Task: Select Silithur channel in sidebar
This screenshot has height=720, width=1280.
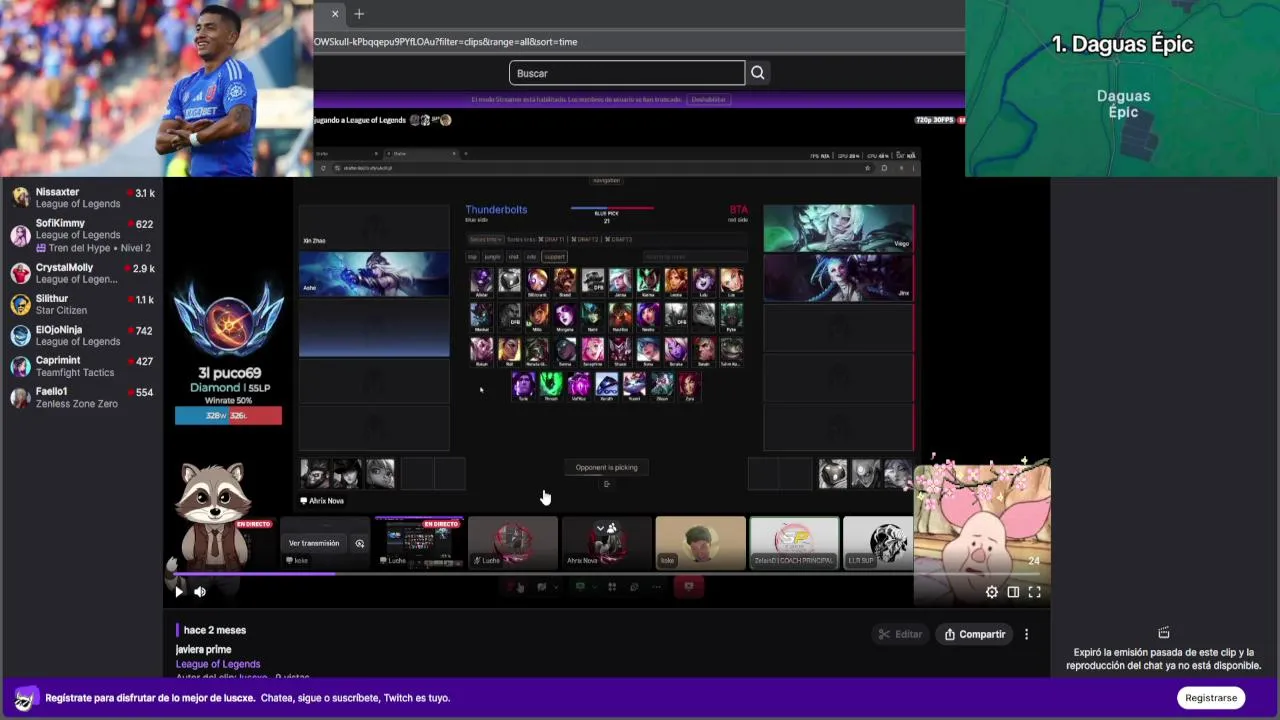Action: click(82, 304)
